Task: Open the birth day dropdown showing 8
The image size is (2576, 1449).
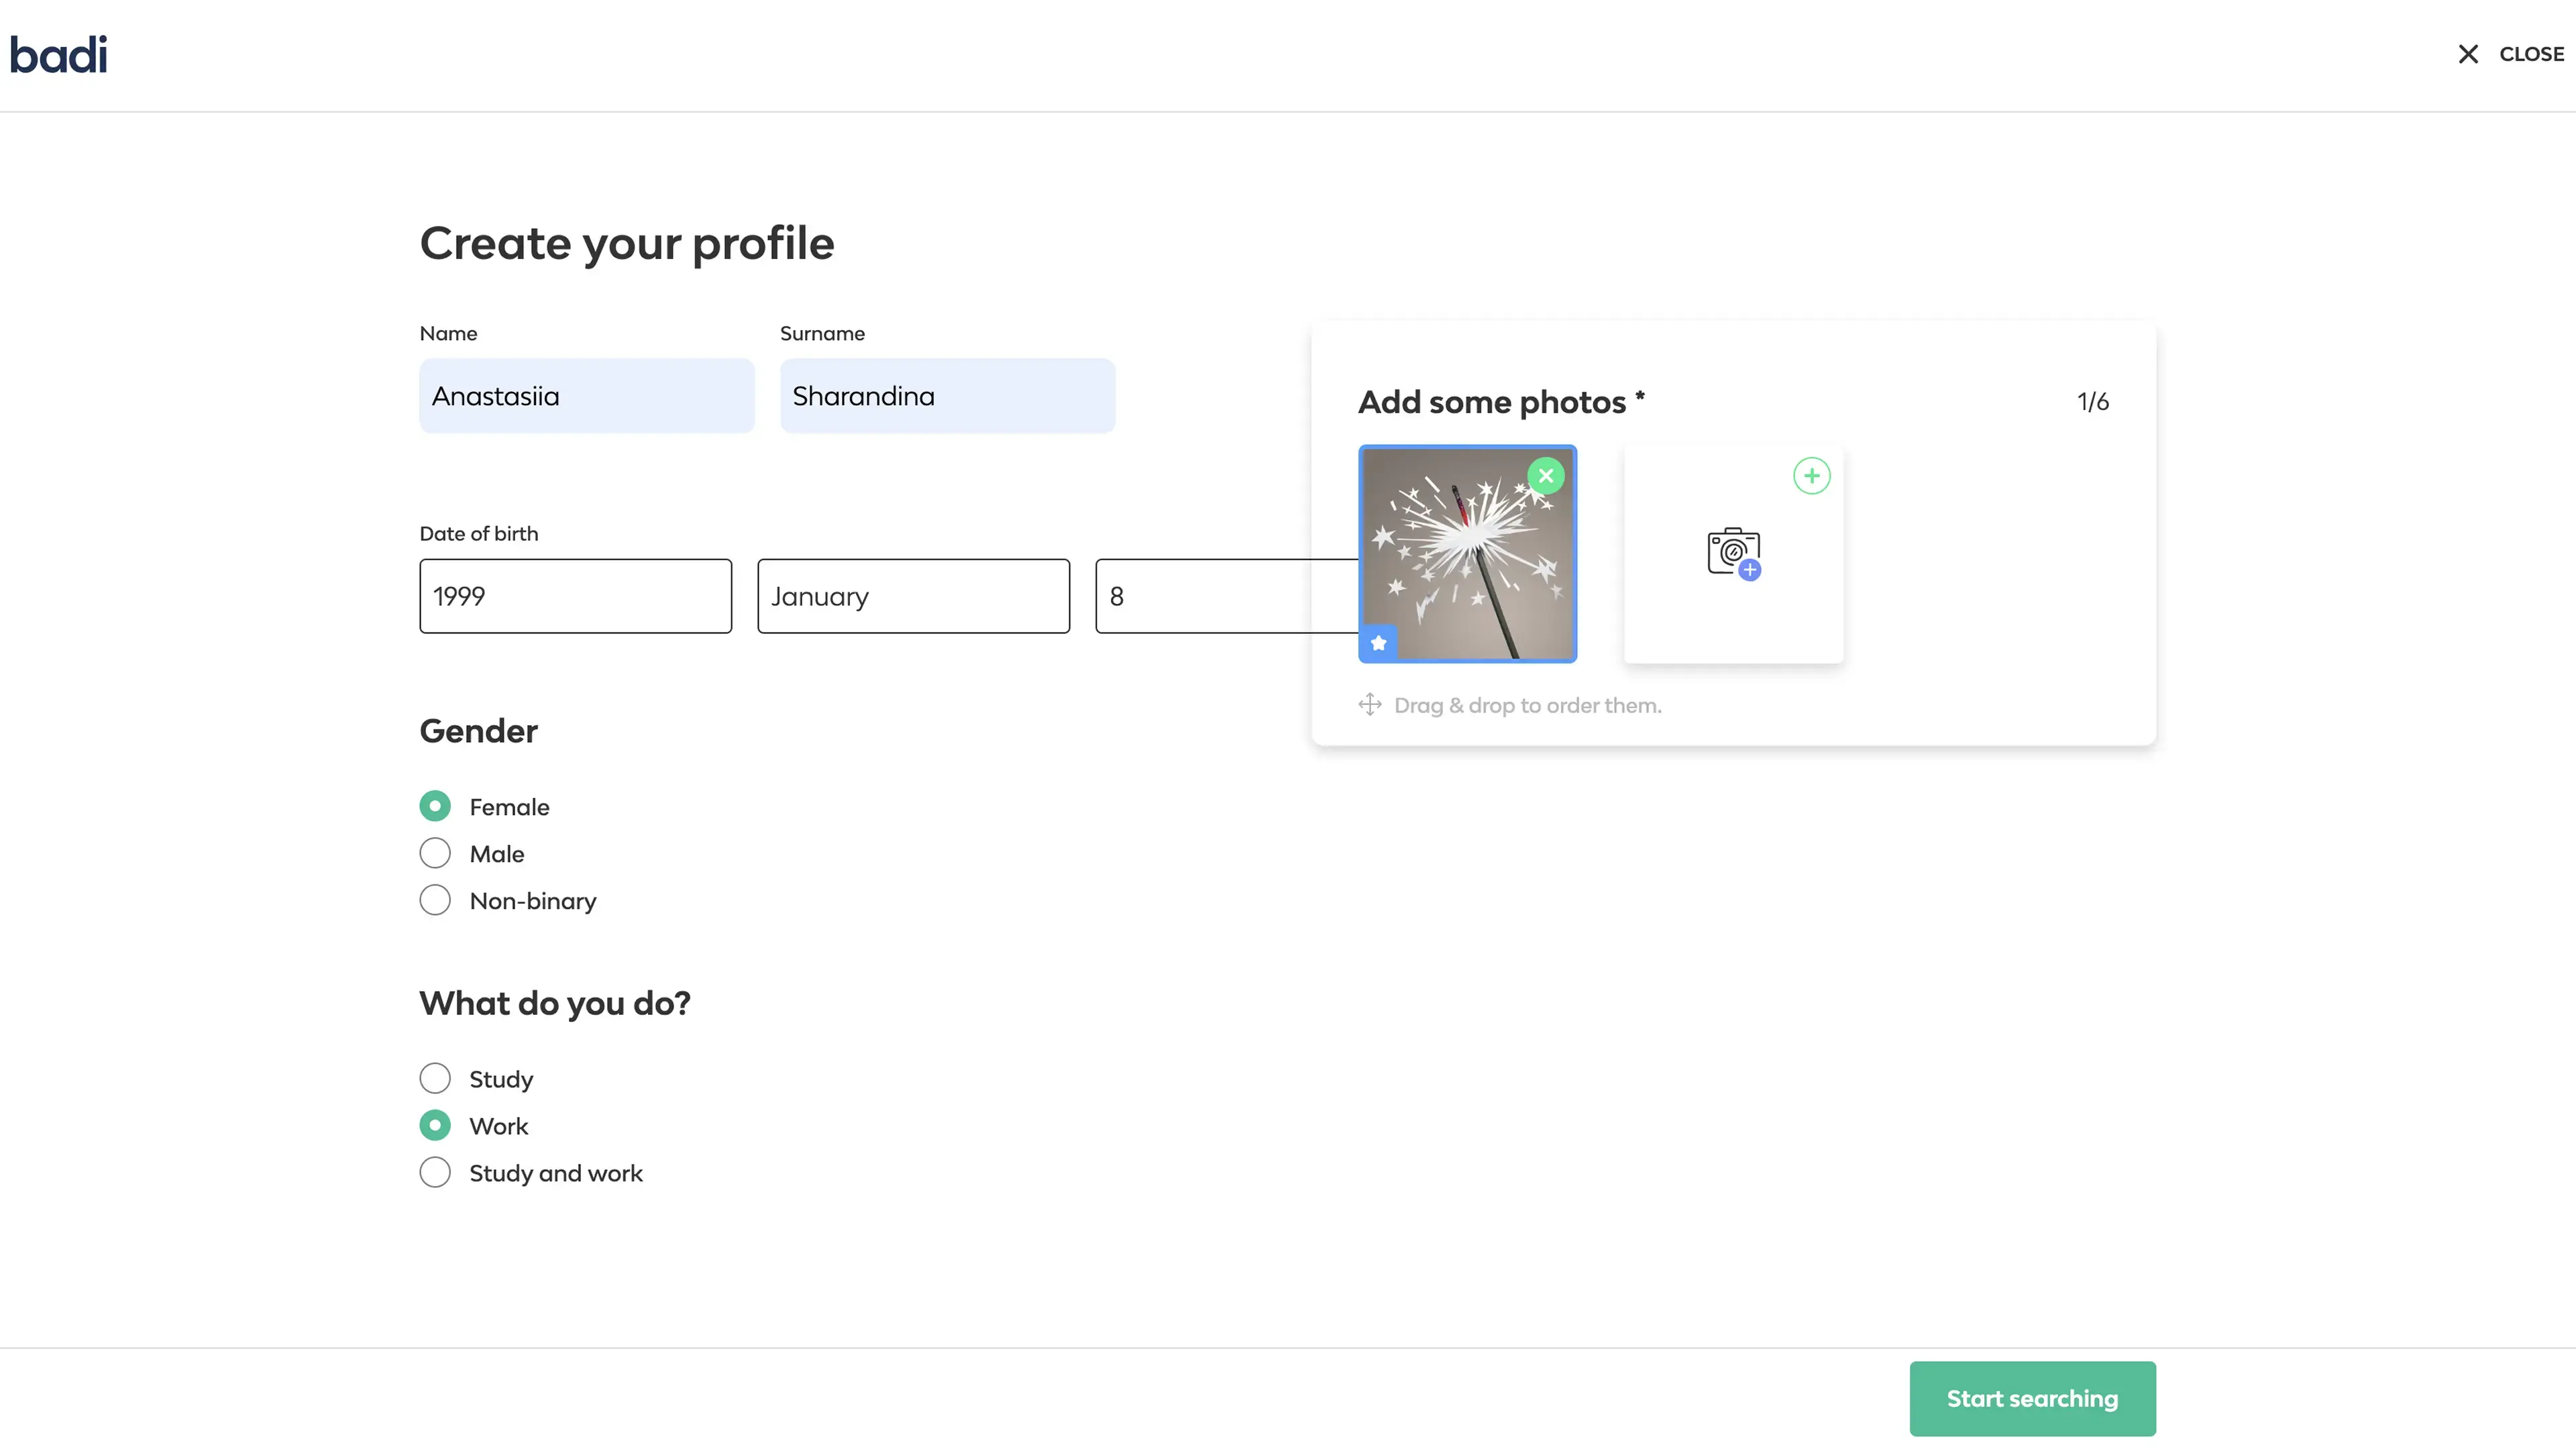Action: pos(1225,596)
